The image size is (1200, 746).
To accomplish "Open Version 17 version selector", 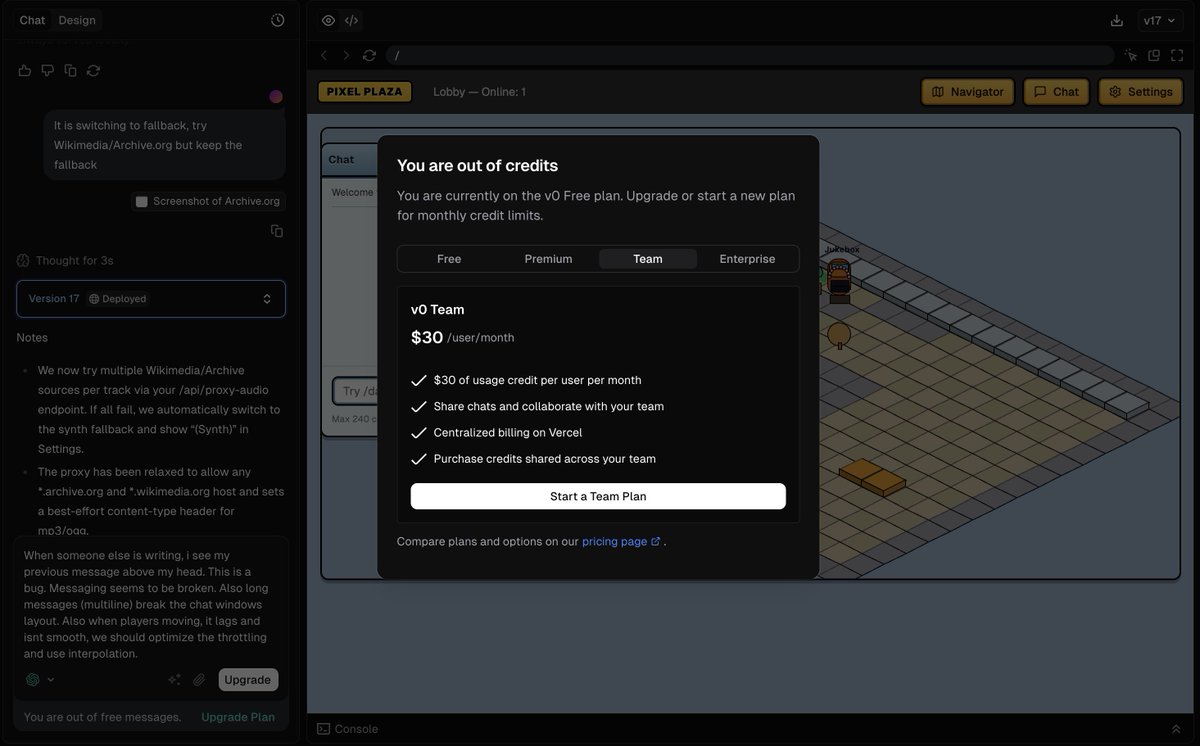I will point(151,299).
